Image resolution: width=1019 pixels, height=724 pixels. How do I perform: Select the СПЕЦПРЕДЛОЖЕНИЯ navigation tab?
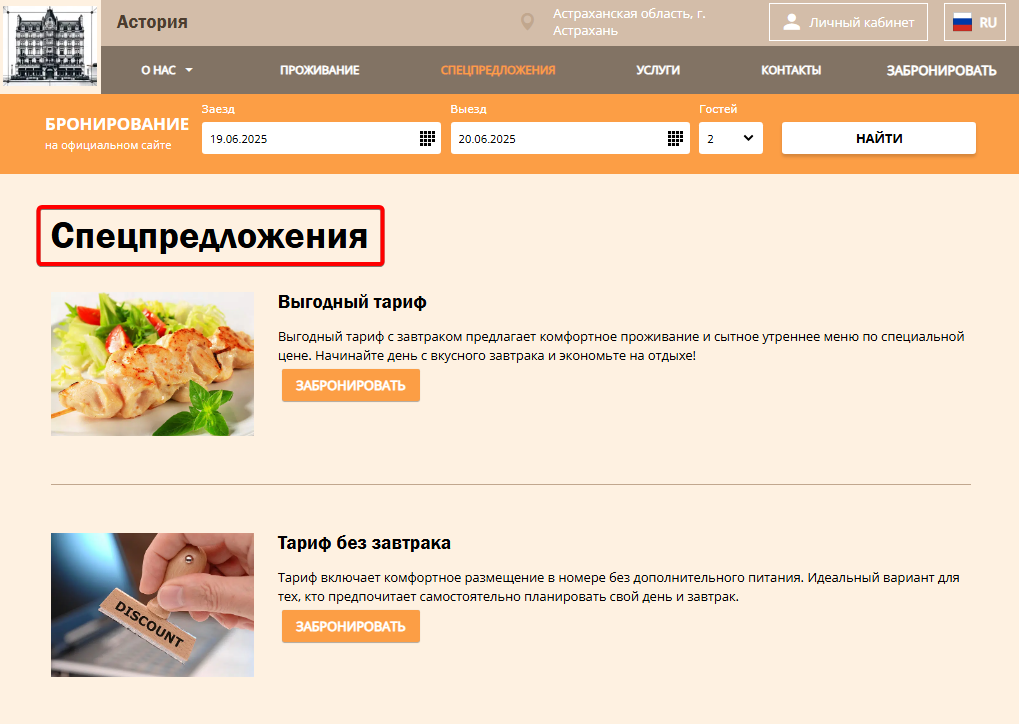(x=498, y=70)
